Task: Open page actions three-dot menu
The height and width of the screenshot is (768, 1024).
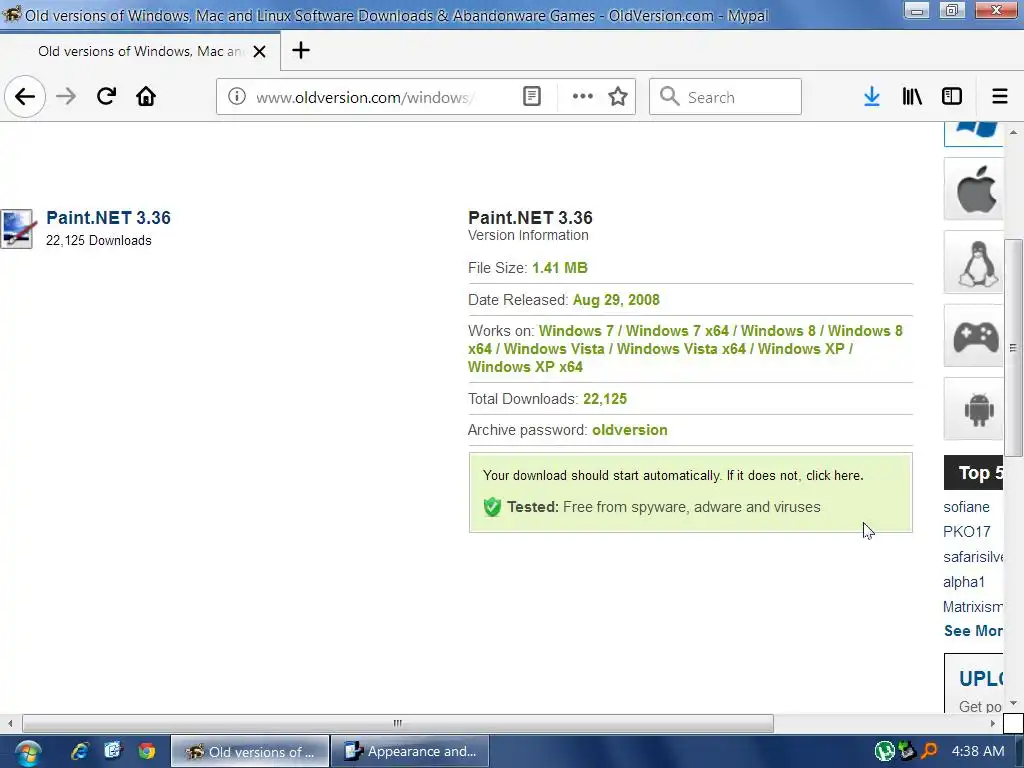Action: coord(583,97)
